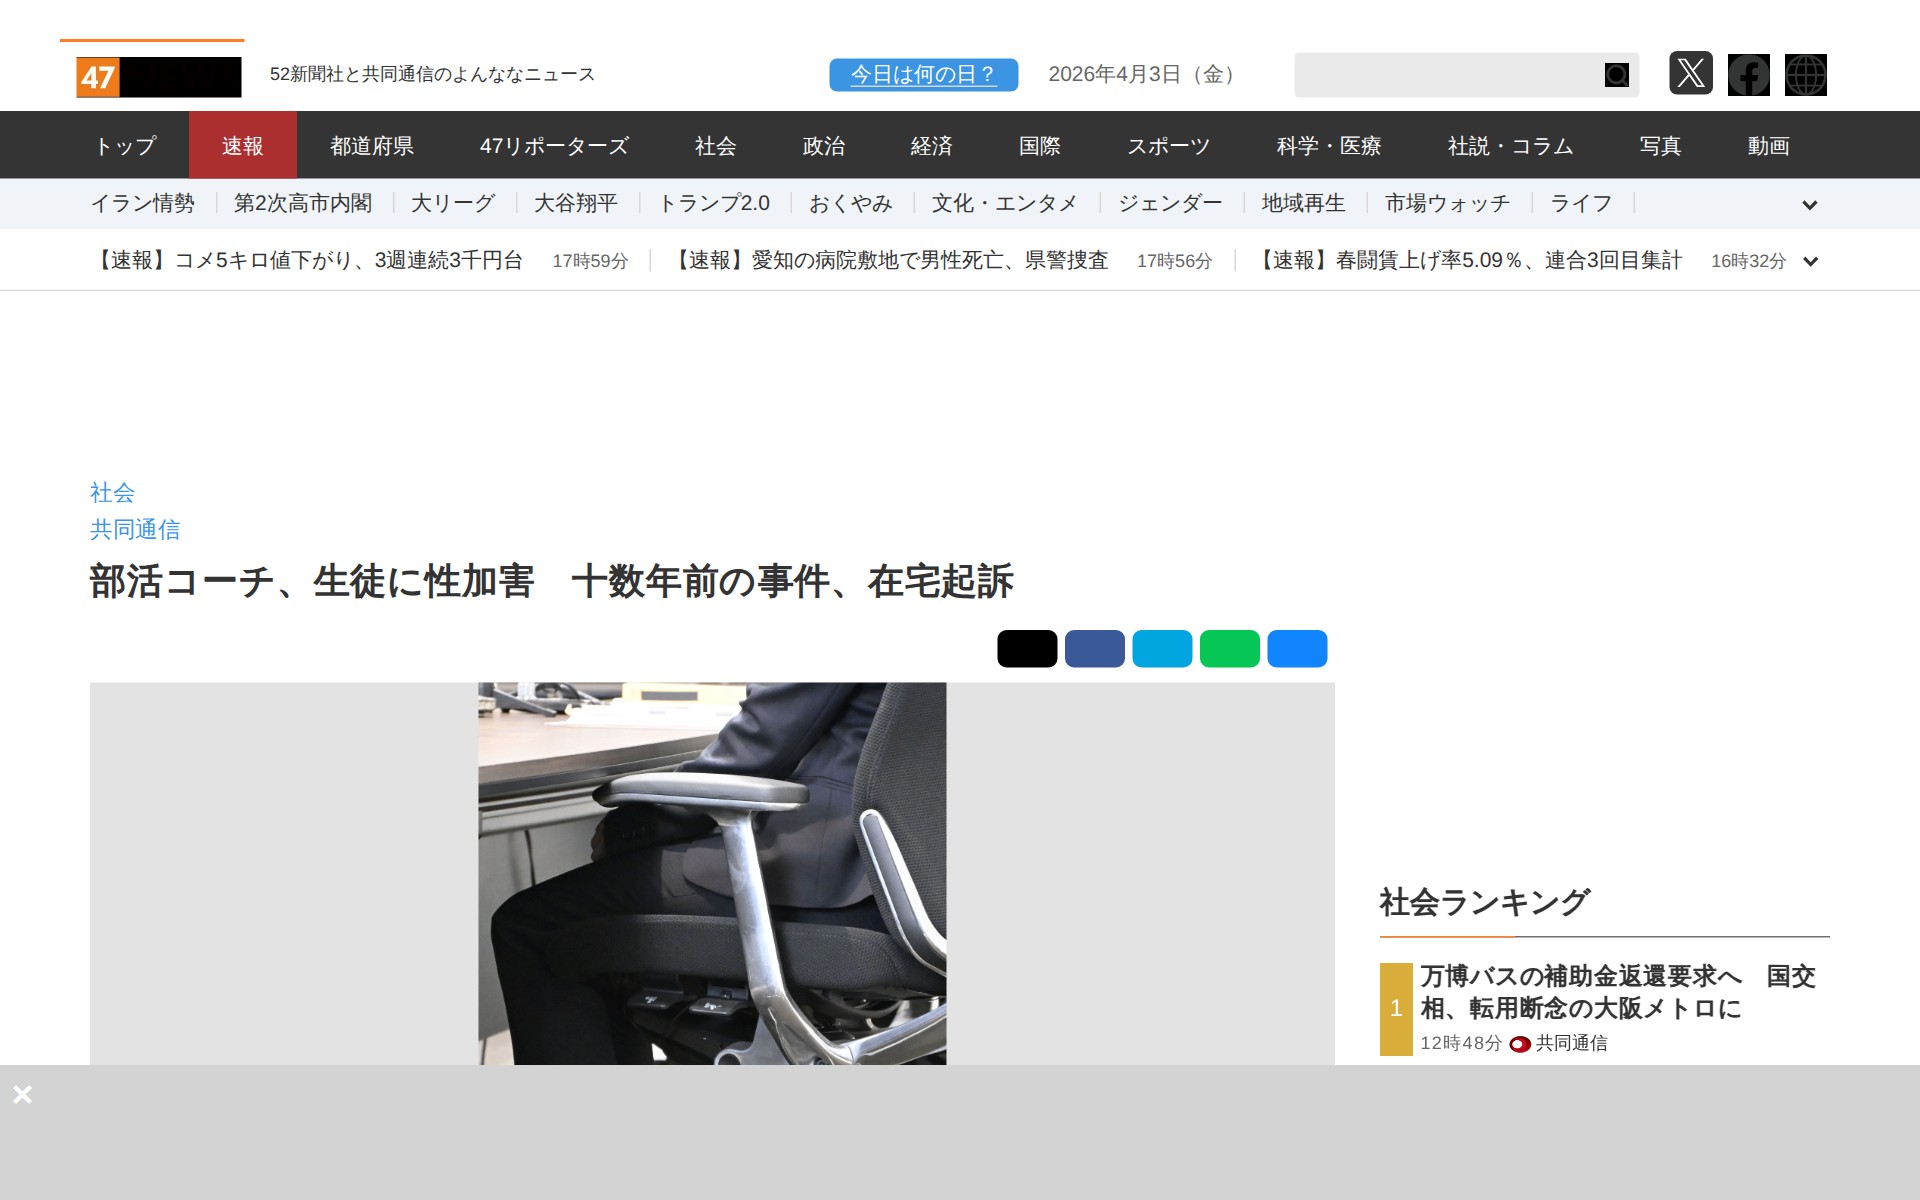1920x1200 pixels.
Task: Open the 社会 category link above headline
Action: 112,492
